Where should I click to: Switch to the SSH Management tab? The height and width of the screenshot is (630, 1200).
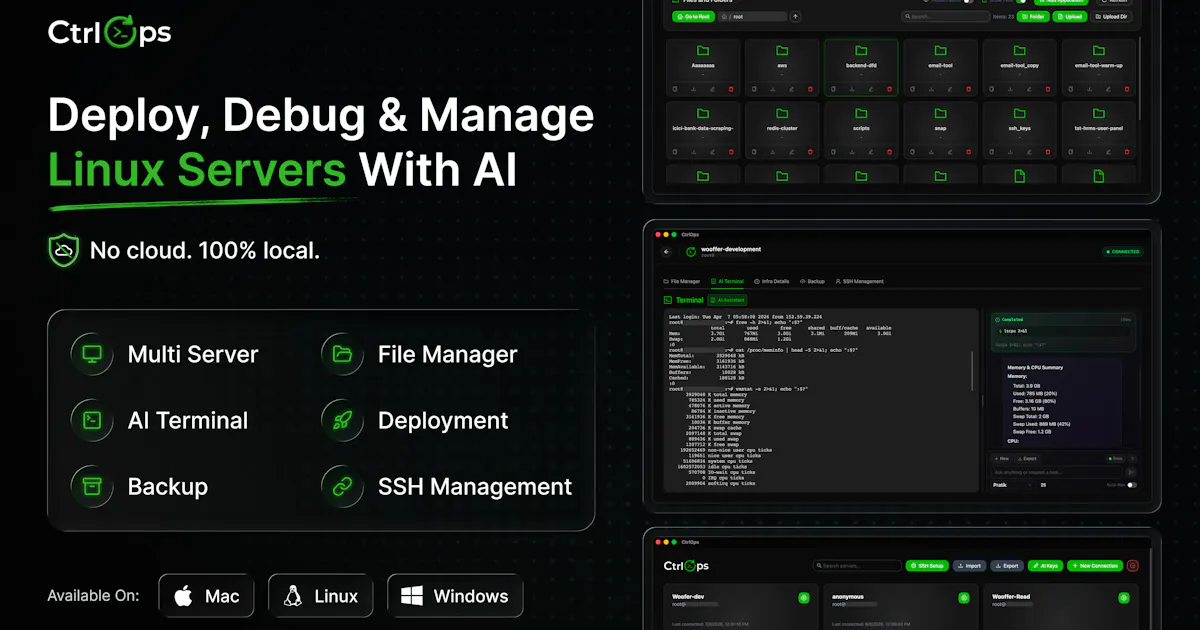click(858, 282)
